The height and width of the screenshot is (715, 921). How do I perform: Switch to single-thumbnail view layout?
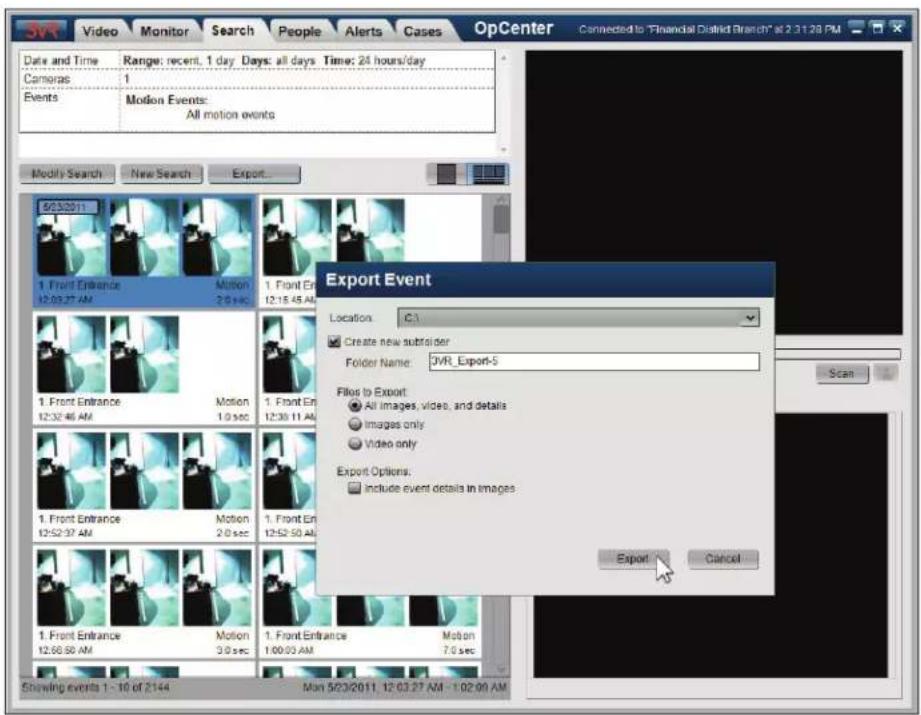[x=446, y=174]
